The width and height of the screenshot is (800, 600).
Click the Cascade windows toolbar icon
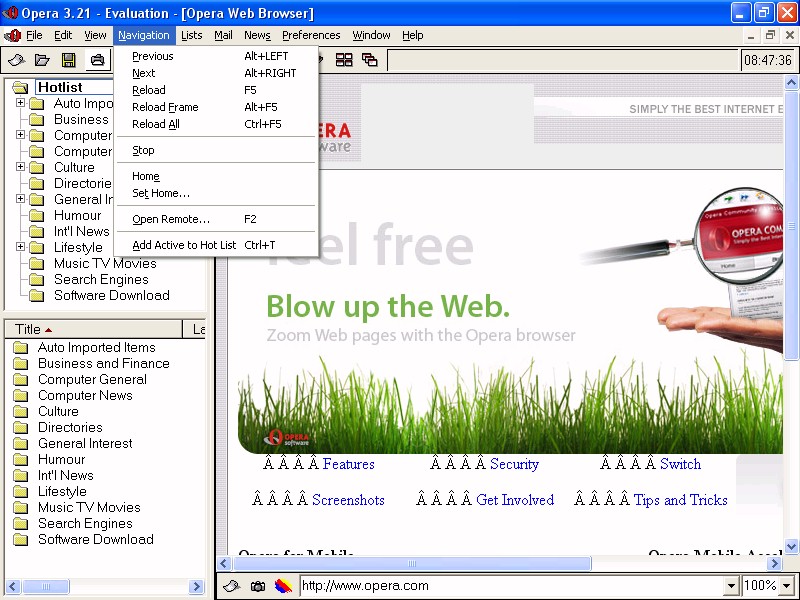369,60
